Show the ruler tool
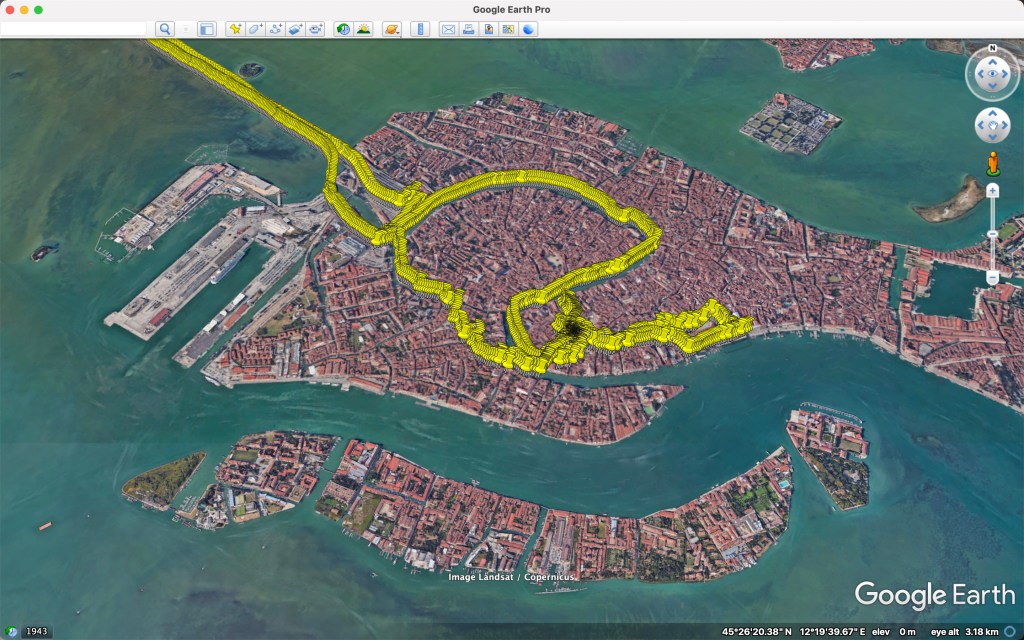This screenshot has height=640, width=1024. tap(420, 29)
